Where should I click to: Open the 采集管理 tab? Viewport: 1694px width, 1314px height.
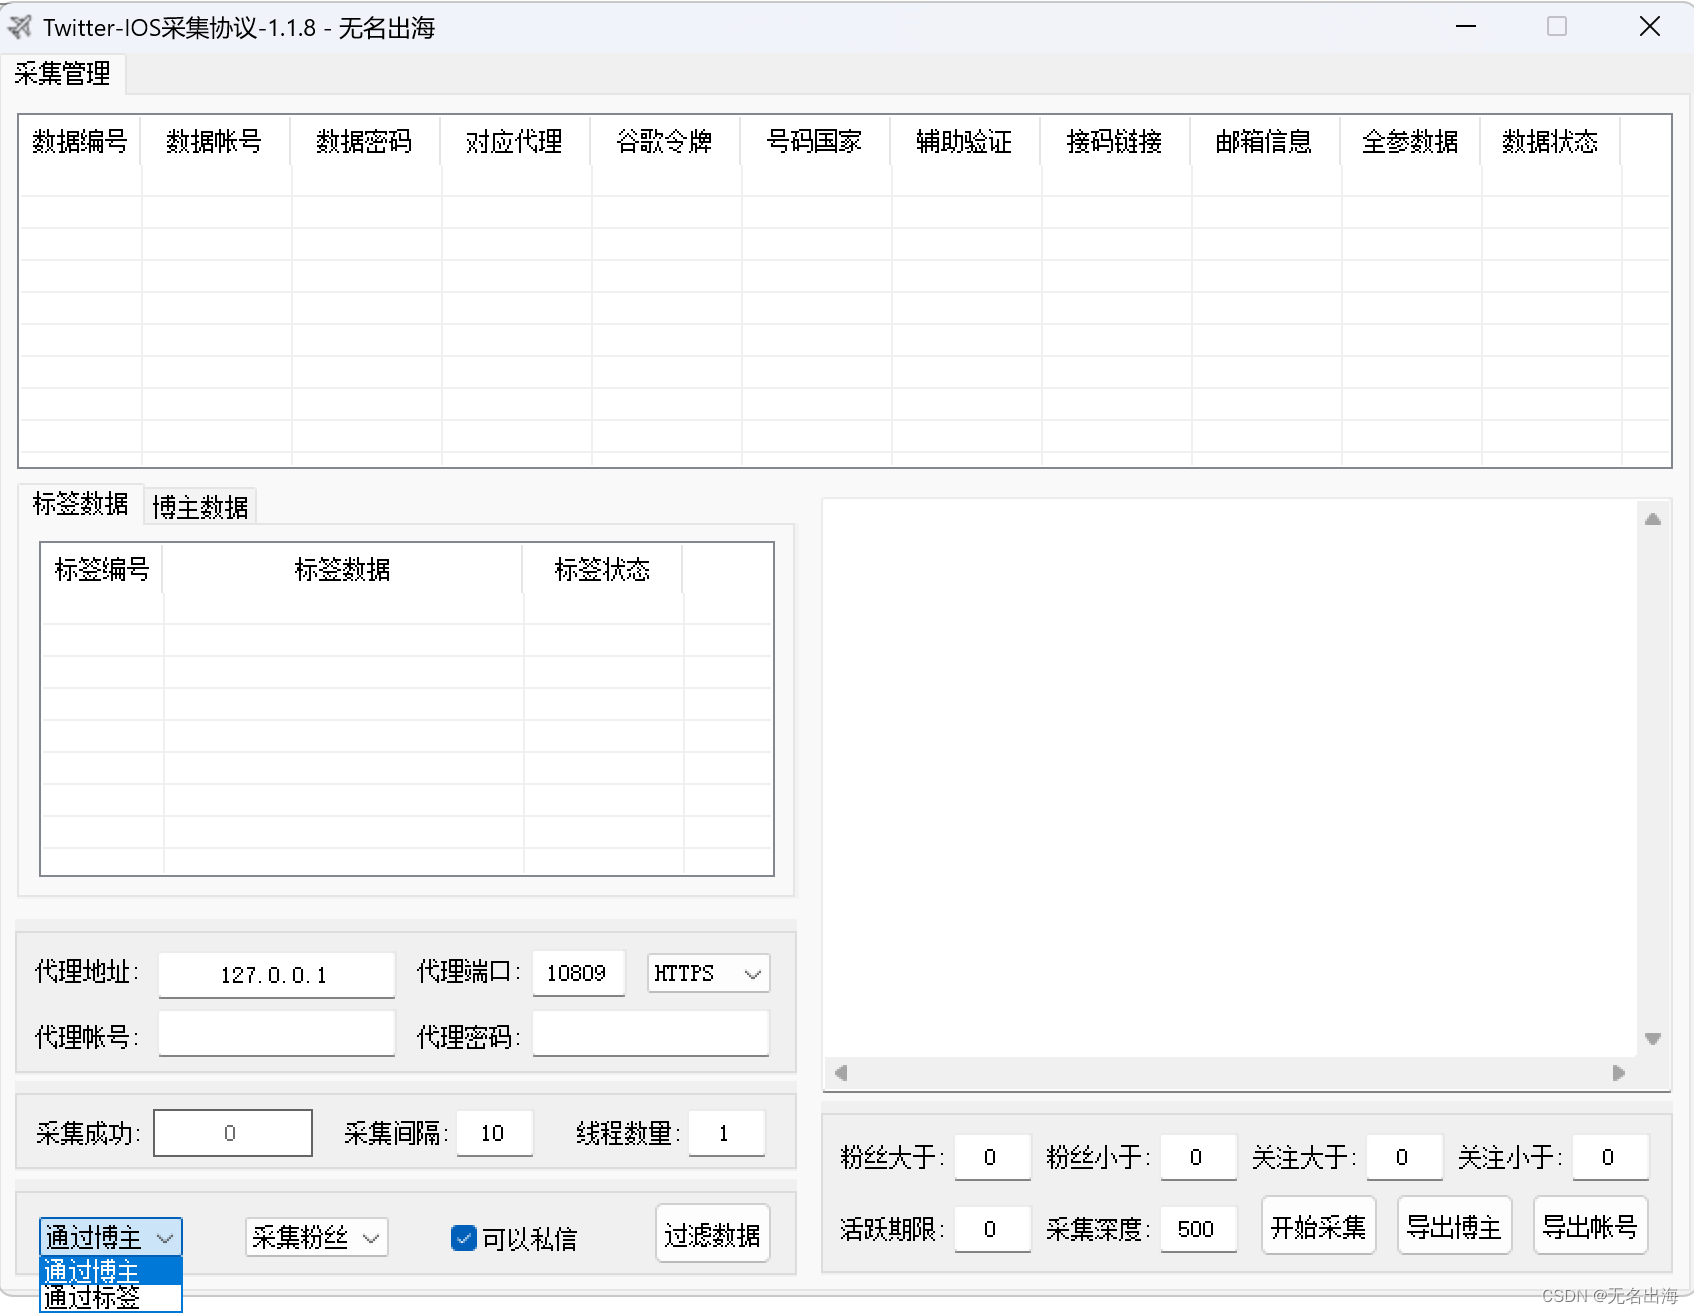tap(62, 74)
